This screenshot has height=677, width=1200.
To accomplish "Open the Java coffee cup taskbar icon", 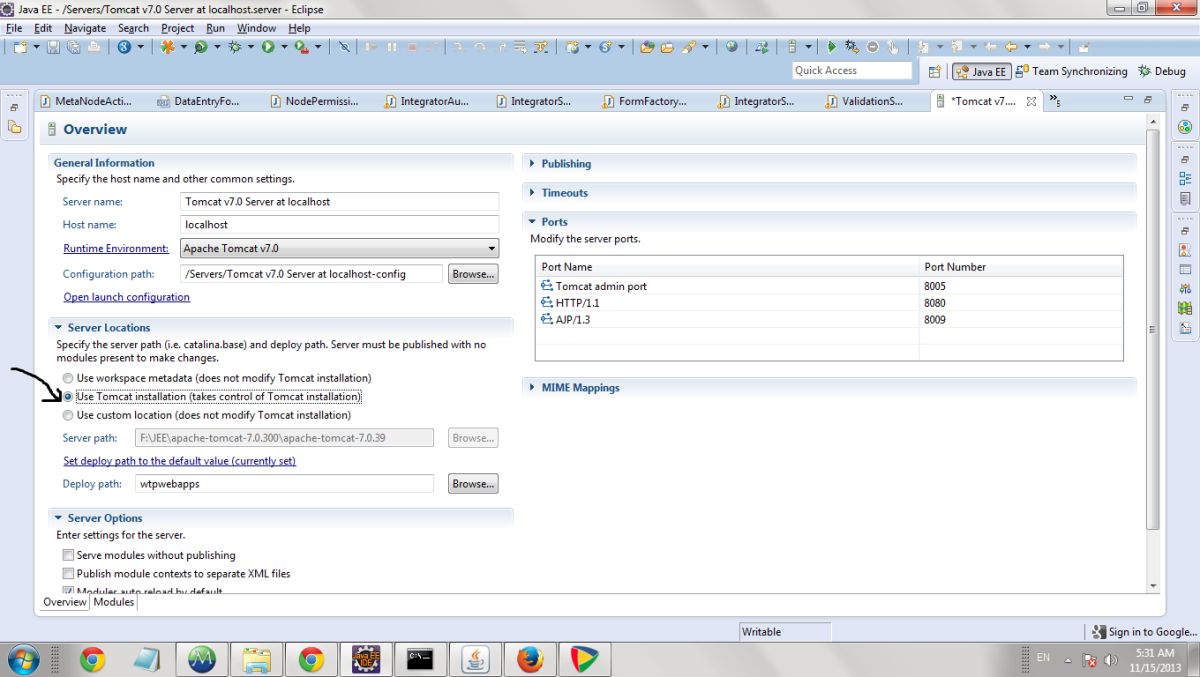I will (475, 659).
